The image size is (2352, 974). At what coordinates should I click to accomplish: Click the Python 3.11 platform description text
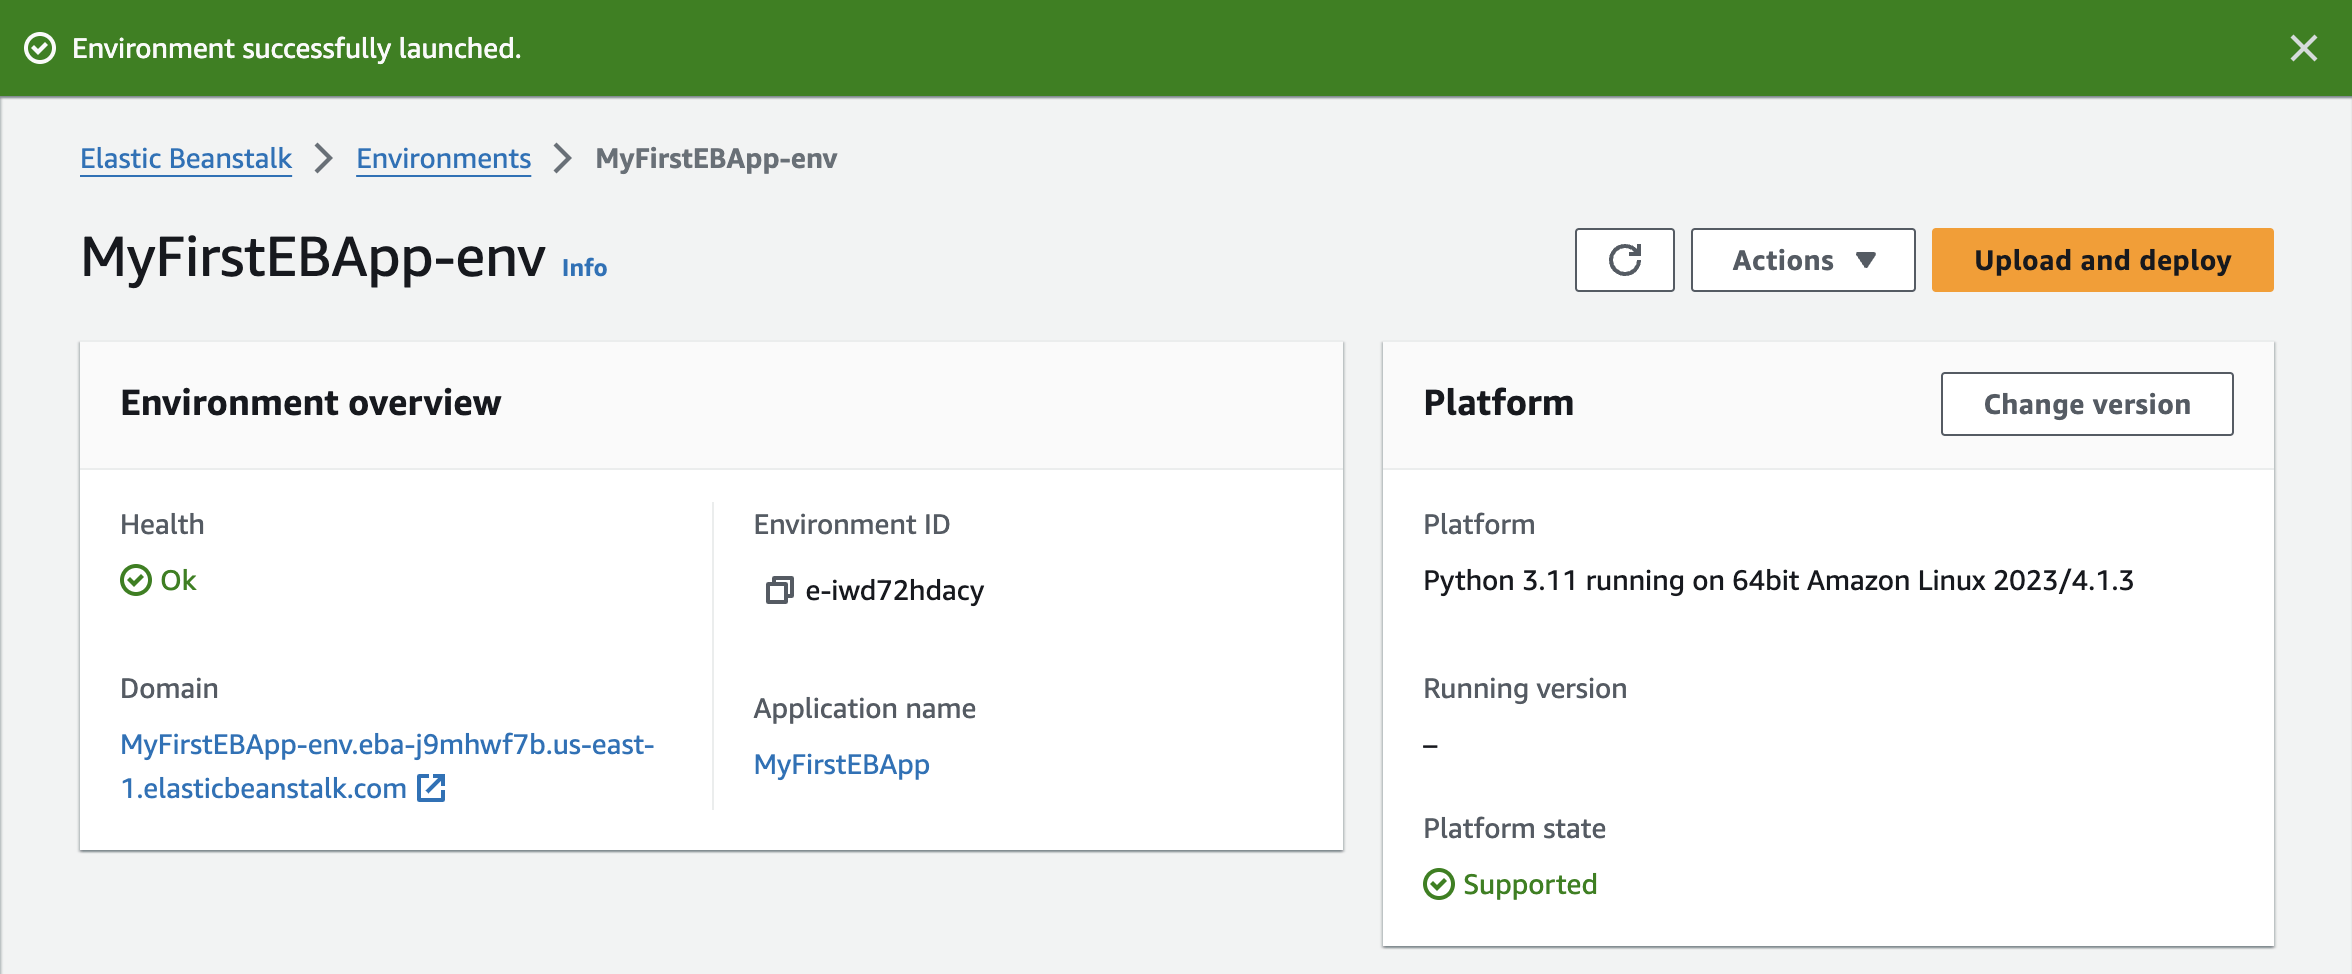[x=1778, y=580]
